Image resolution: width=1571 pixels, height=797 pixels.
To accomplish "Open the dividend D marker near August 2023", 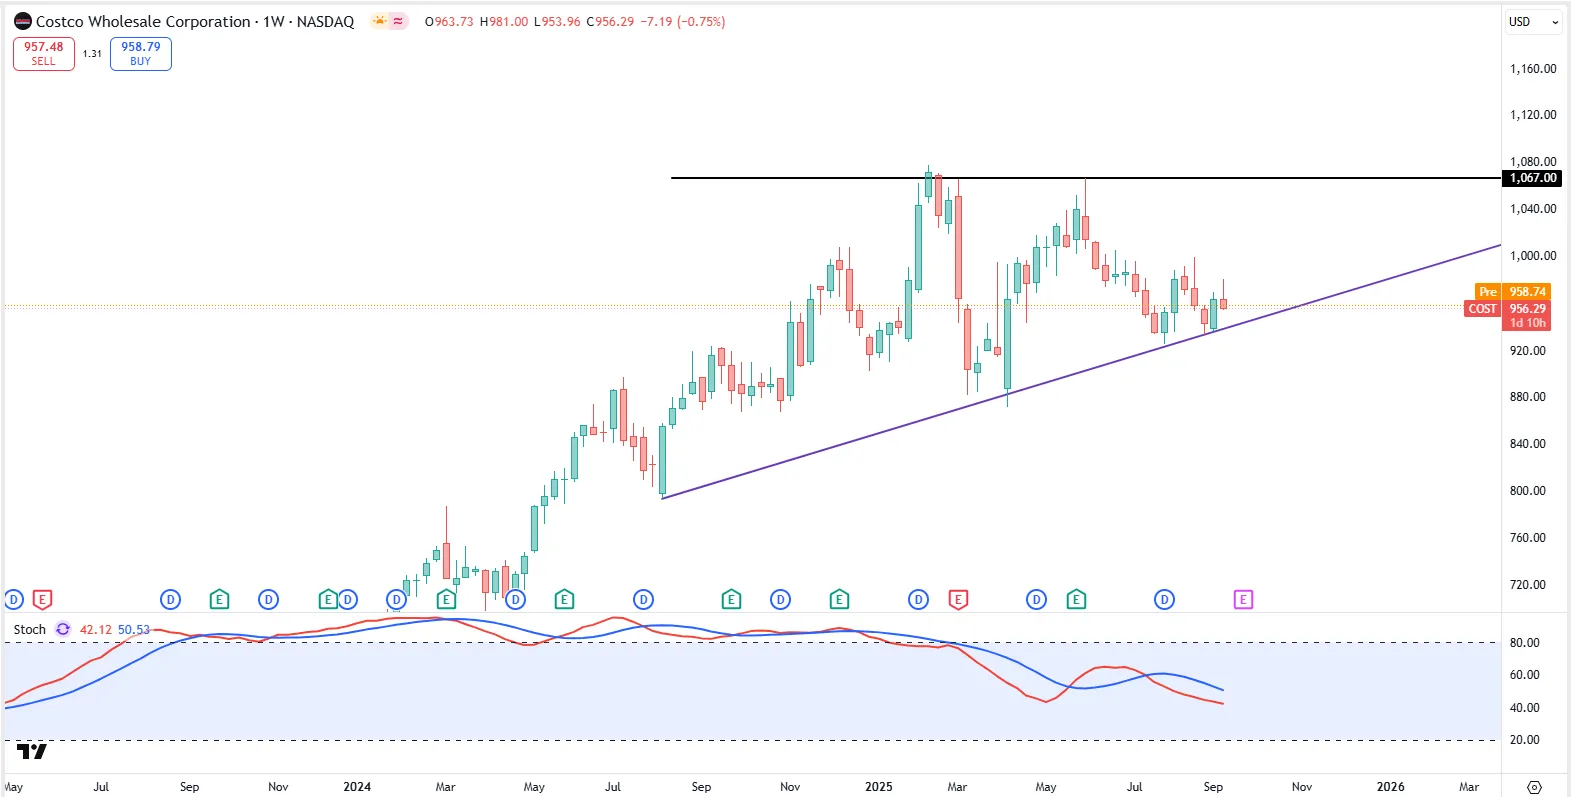I will (171, 600).
